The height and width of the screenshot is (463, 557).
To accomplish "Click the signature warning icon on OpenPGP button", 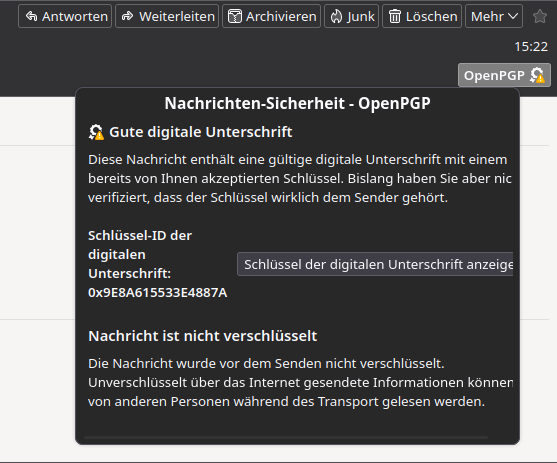I will tap(537, 75).
